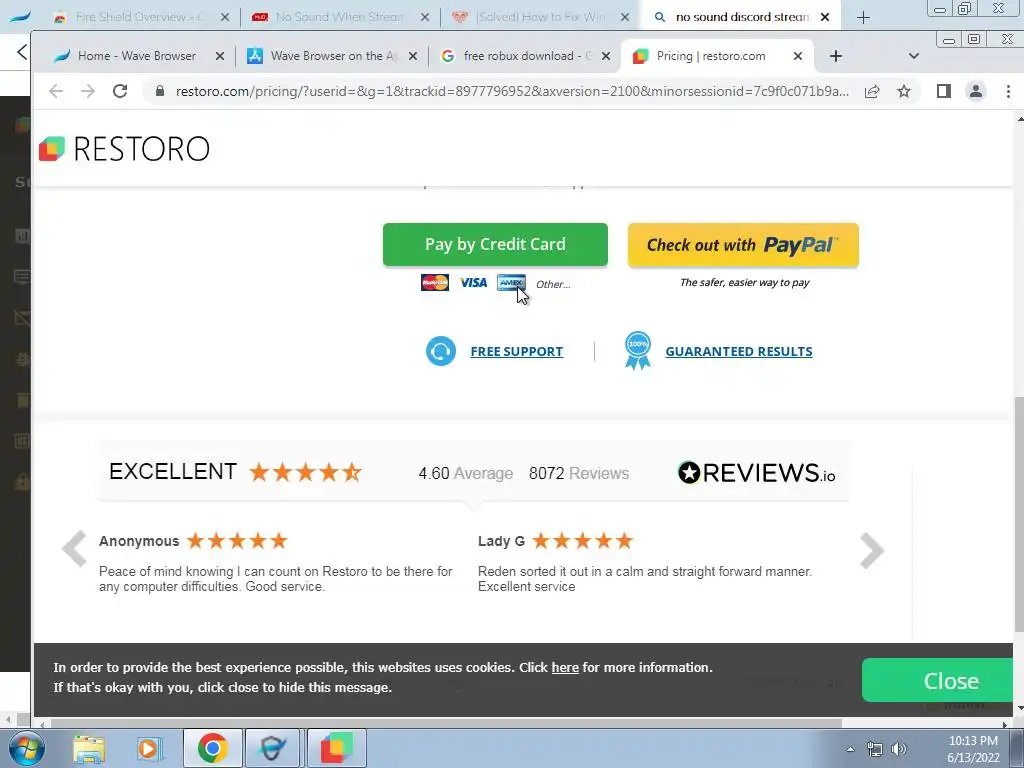Click the '8072 Reviews' text
Image resolution: width=1024 pixels, height=768 pixels.
coord(579,473)
